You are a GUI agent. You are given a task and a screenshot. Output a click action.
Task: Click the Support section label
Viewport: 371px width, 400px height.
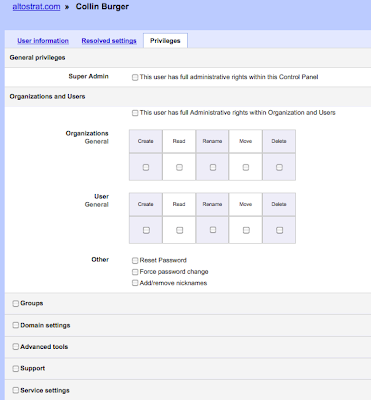(33, 368)
